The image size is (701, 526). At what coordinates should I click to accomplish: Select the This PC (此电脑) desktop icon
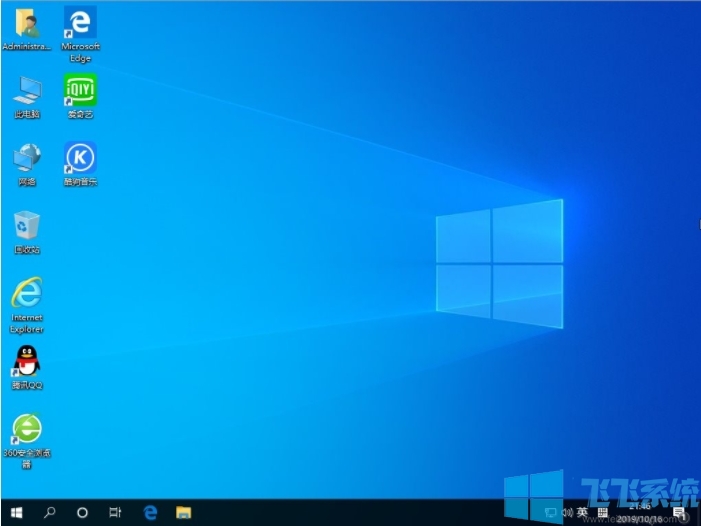click(27, 91)
